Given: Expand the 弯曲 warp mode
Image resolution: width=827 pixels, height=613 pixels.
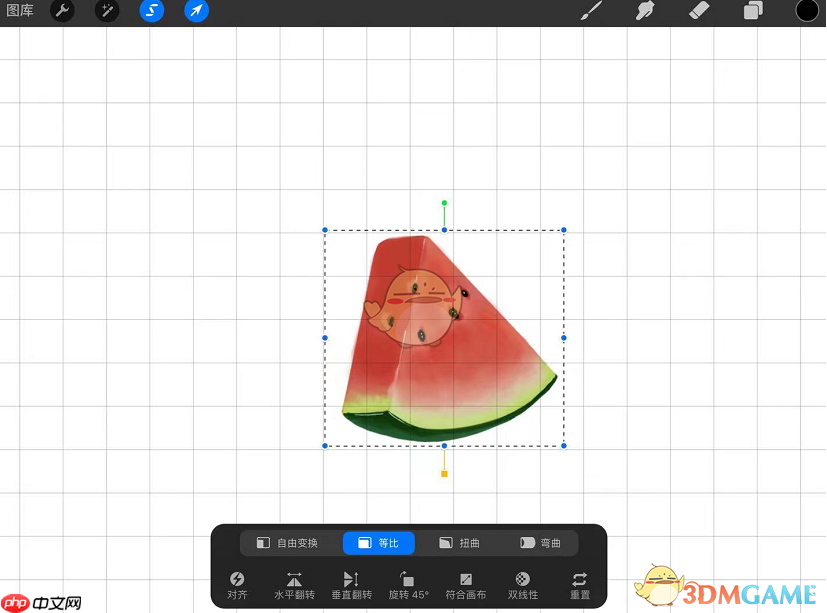Looking at the screenshot, I should [541, 543].
